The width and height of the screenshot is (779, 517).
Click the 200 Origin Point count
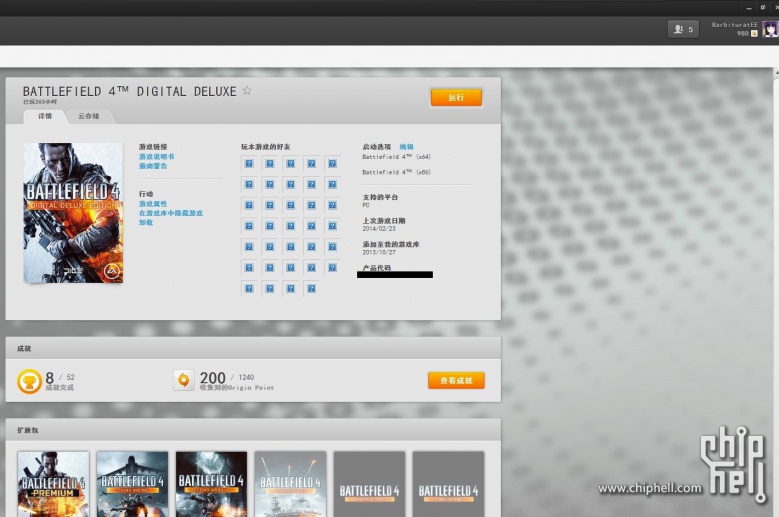click(x=213, y=377)
